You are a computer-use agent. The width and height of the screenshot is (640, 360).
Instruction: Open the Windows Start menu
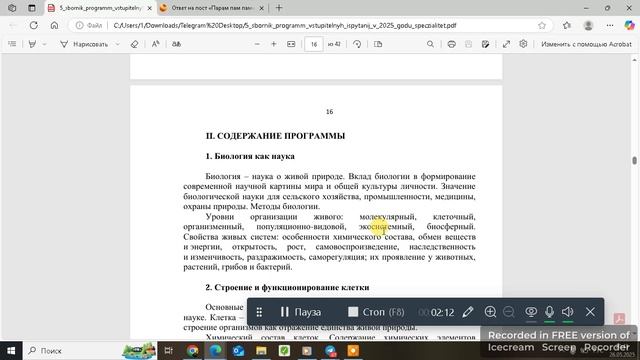point(11,351)
